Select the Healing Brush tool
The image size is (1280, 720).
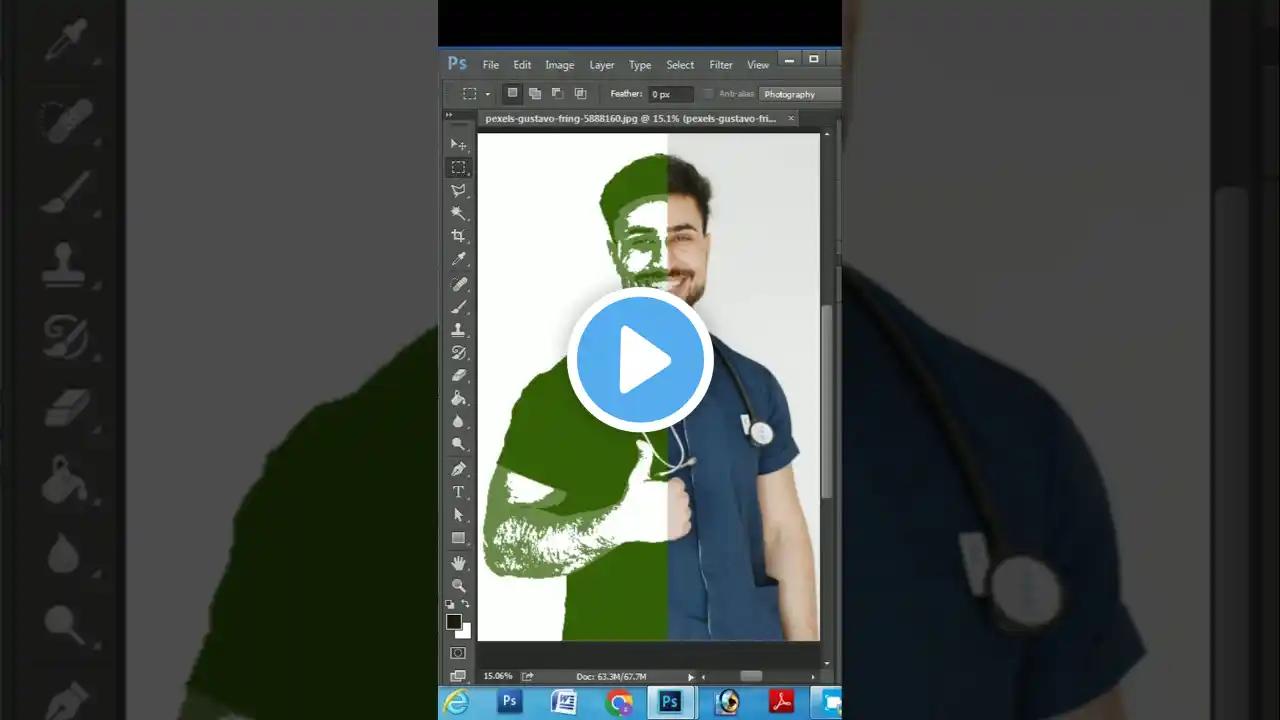coord(458,285)
